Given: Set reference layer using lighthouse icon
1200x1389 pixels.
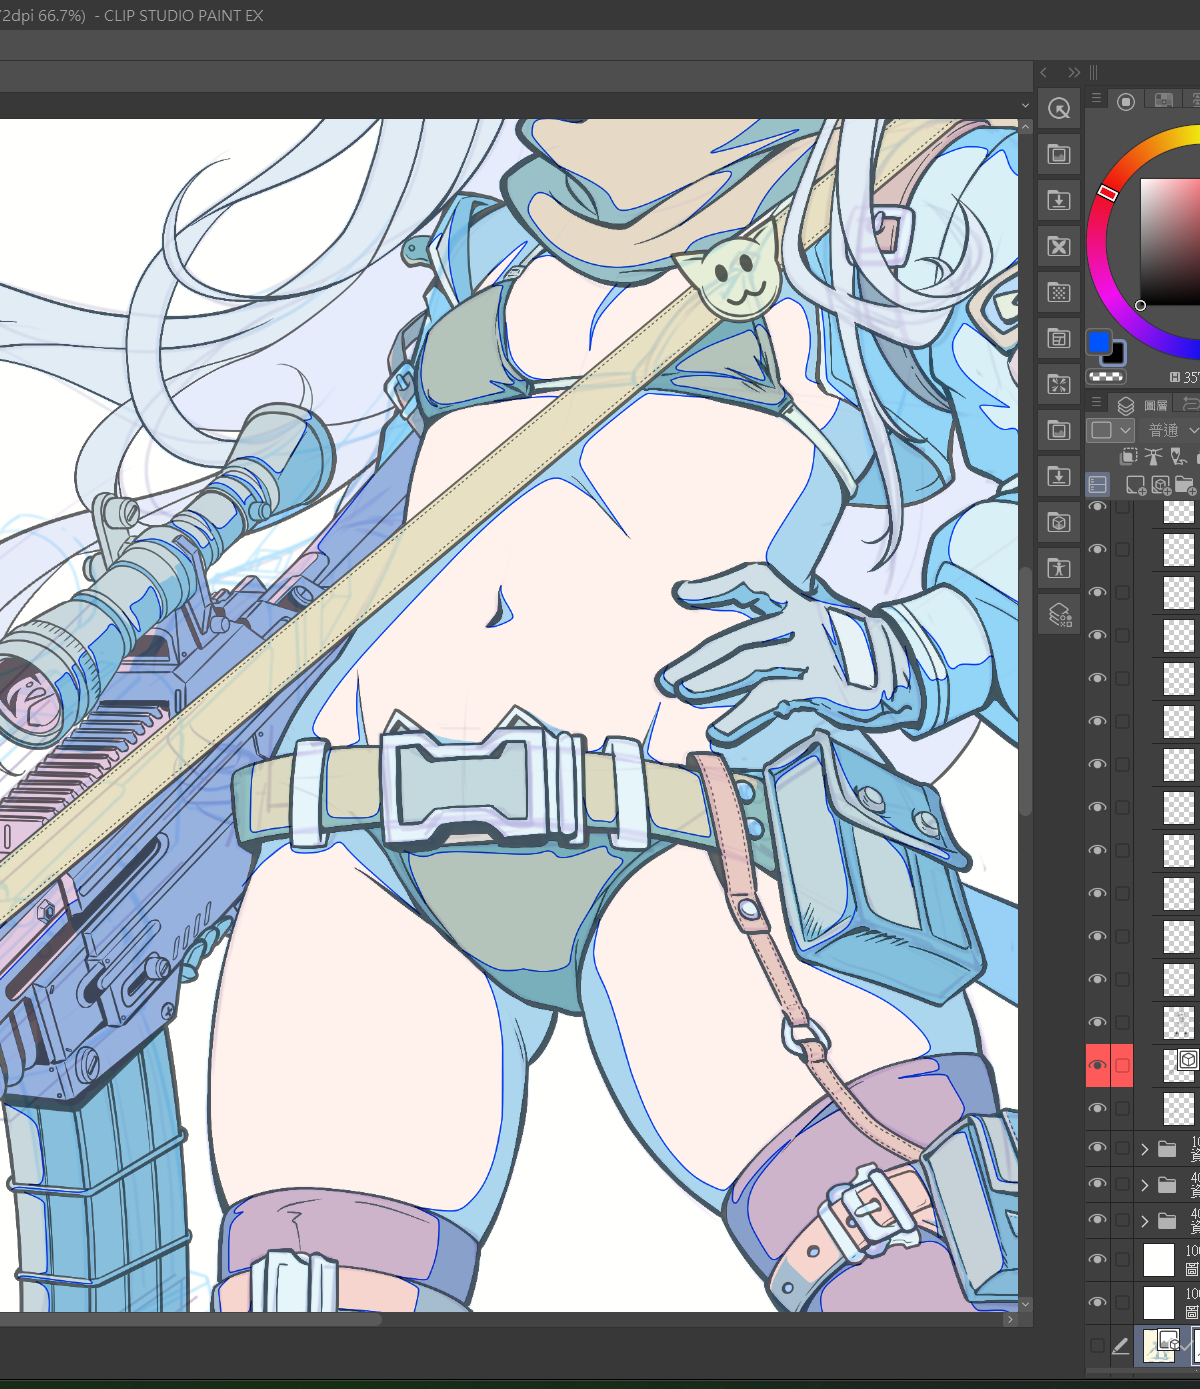Looking at the screenshot, I should point(1153,457).
